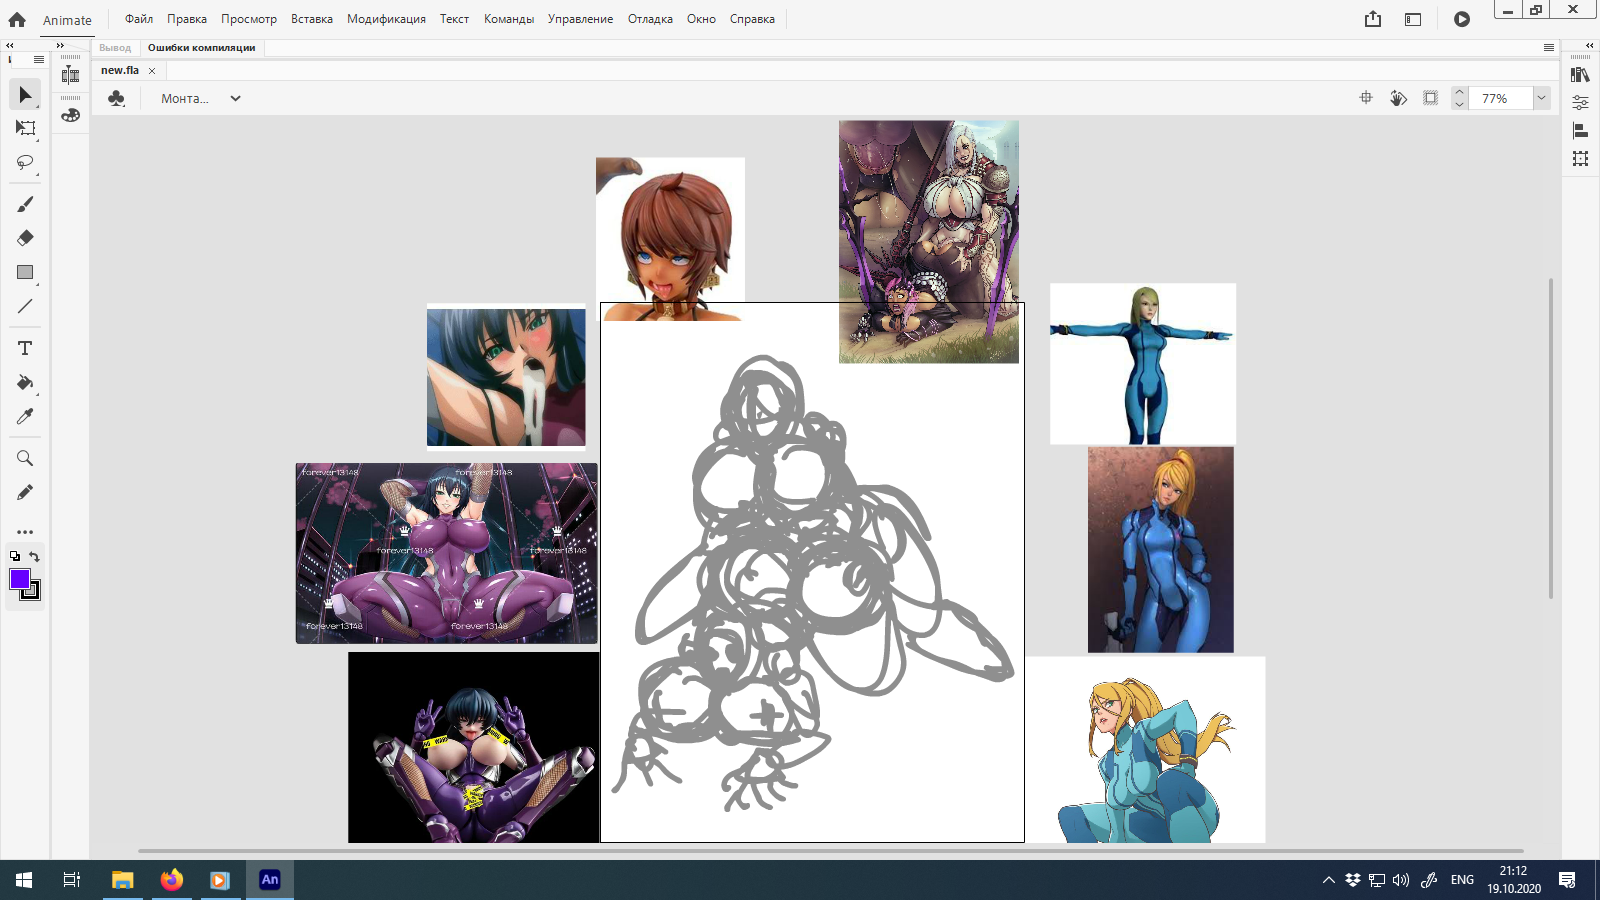Open the purple fill color swatch
The height and width of the screenshot is (900, 1600).
pos(19,579)
